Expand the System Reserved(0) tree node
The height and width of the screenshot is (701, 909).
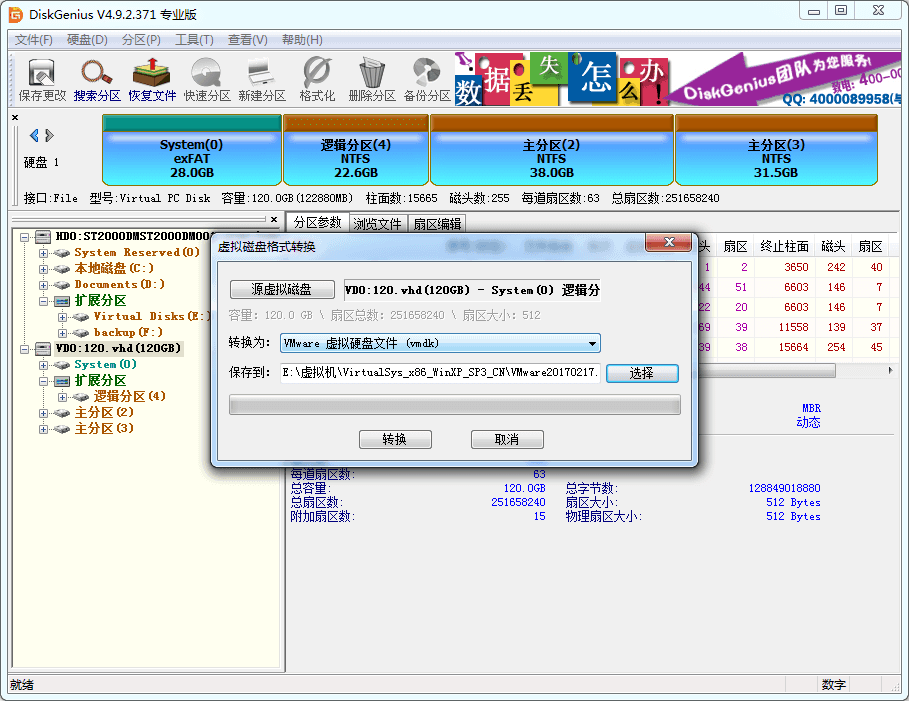click(x=43, y=253)
